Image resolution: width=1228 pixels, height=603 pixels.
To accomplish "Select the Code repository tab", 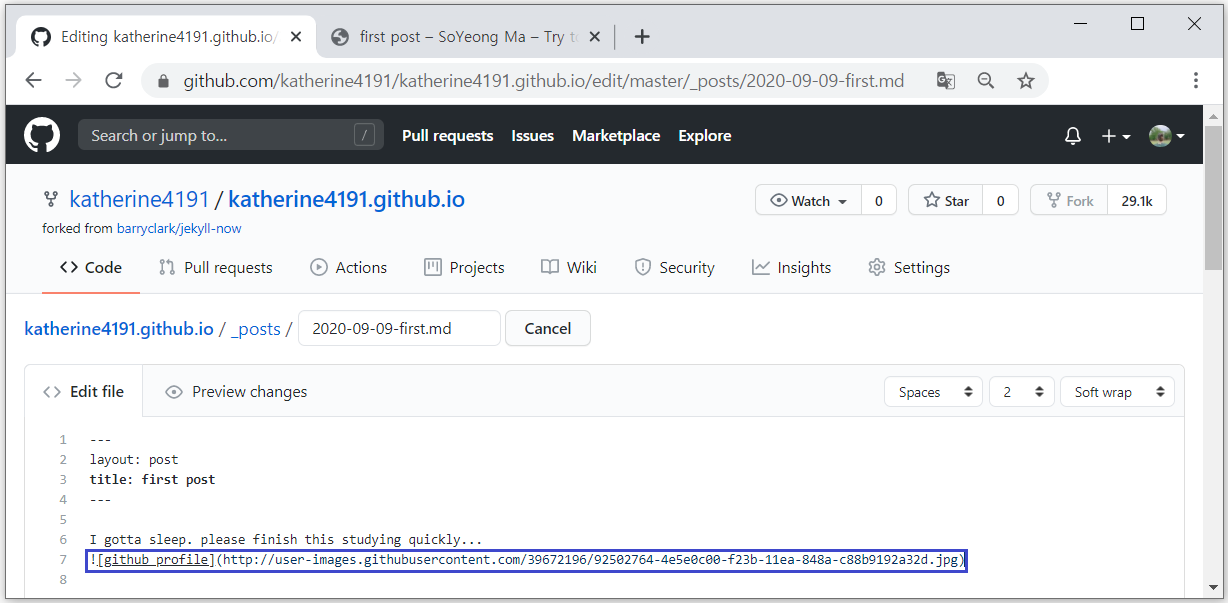I will point(91,267).
